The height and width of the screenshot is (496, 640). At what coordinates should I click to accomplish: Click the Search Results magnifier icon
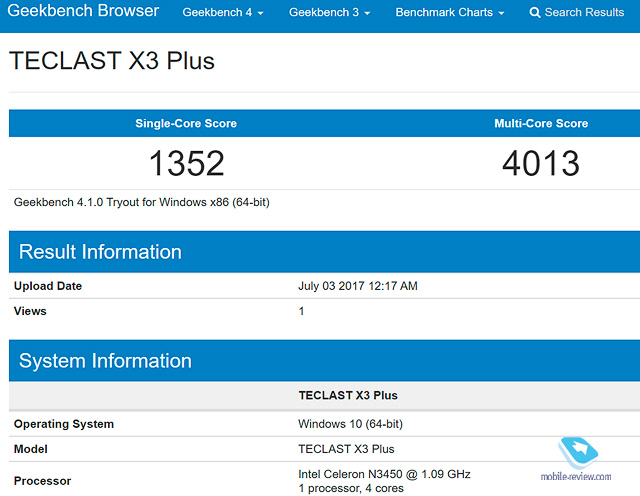(x=535, y=13)
